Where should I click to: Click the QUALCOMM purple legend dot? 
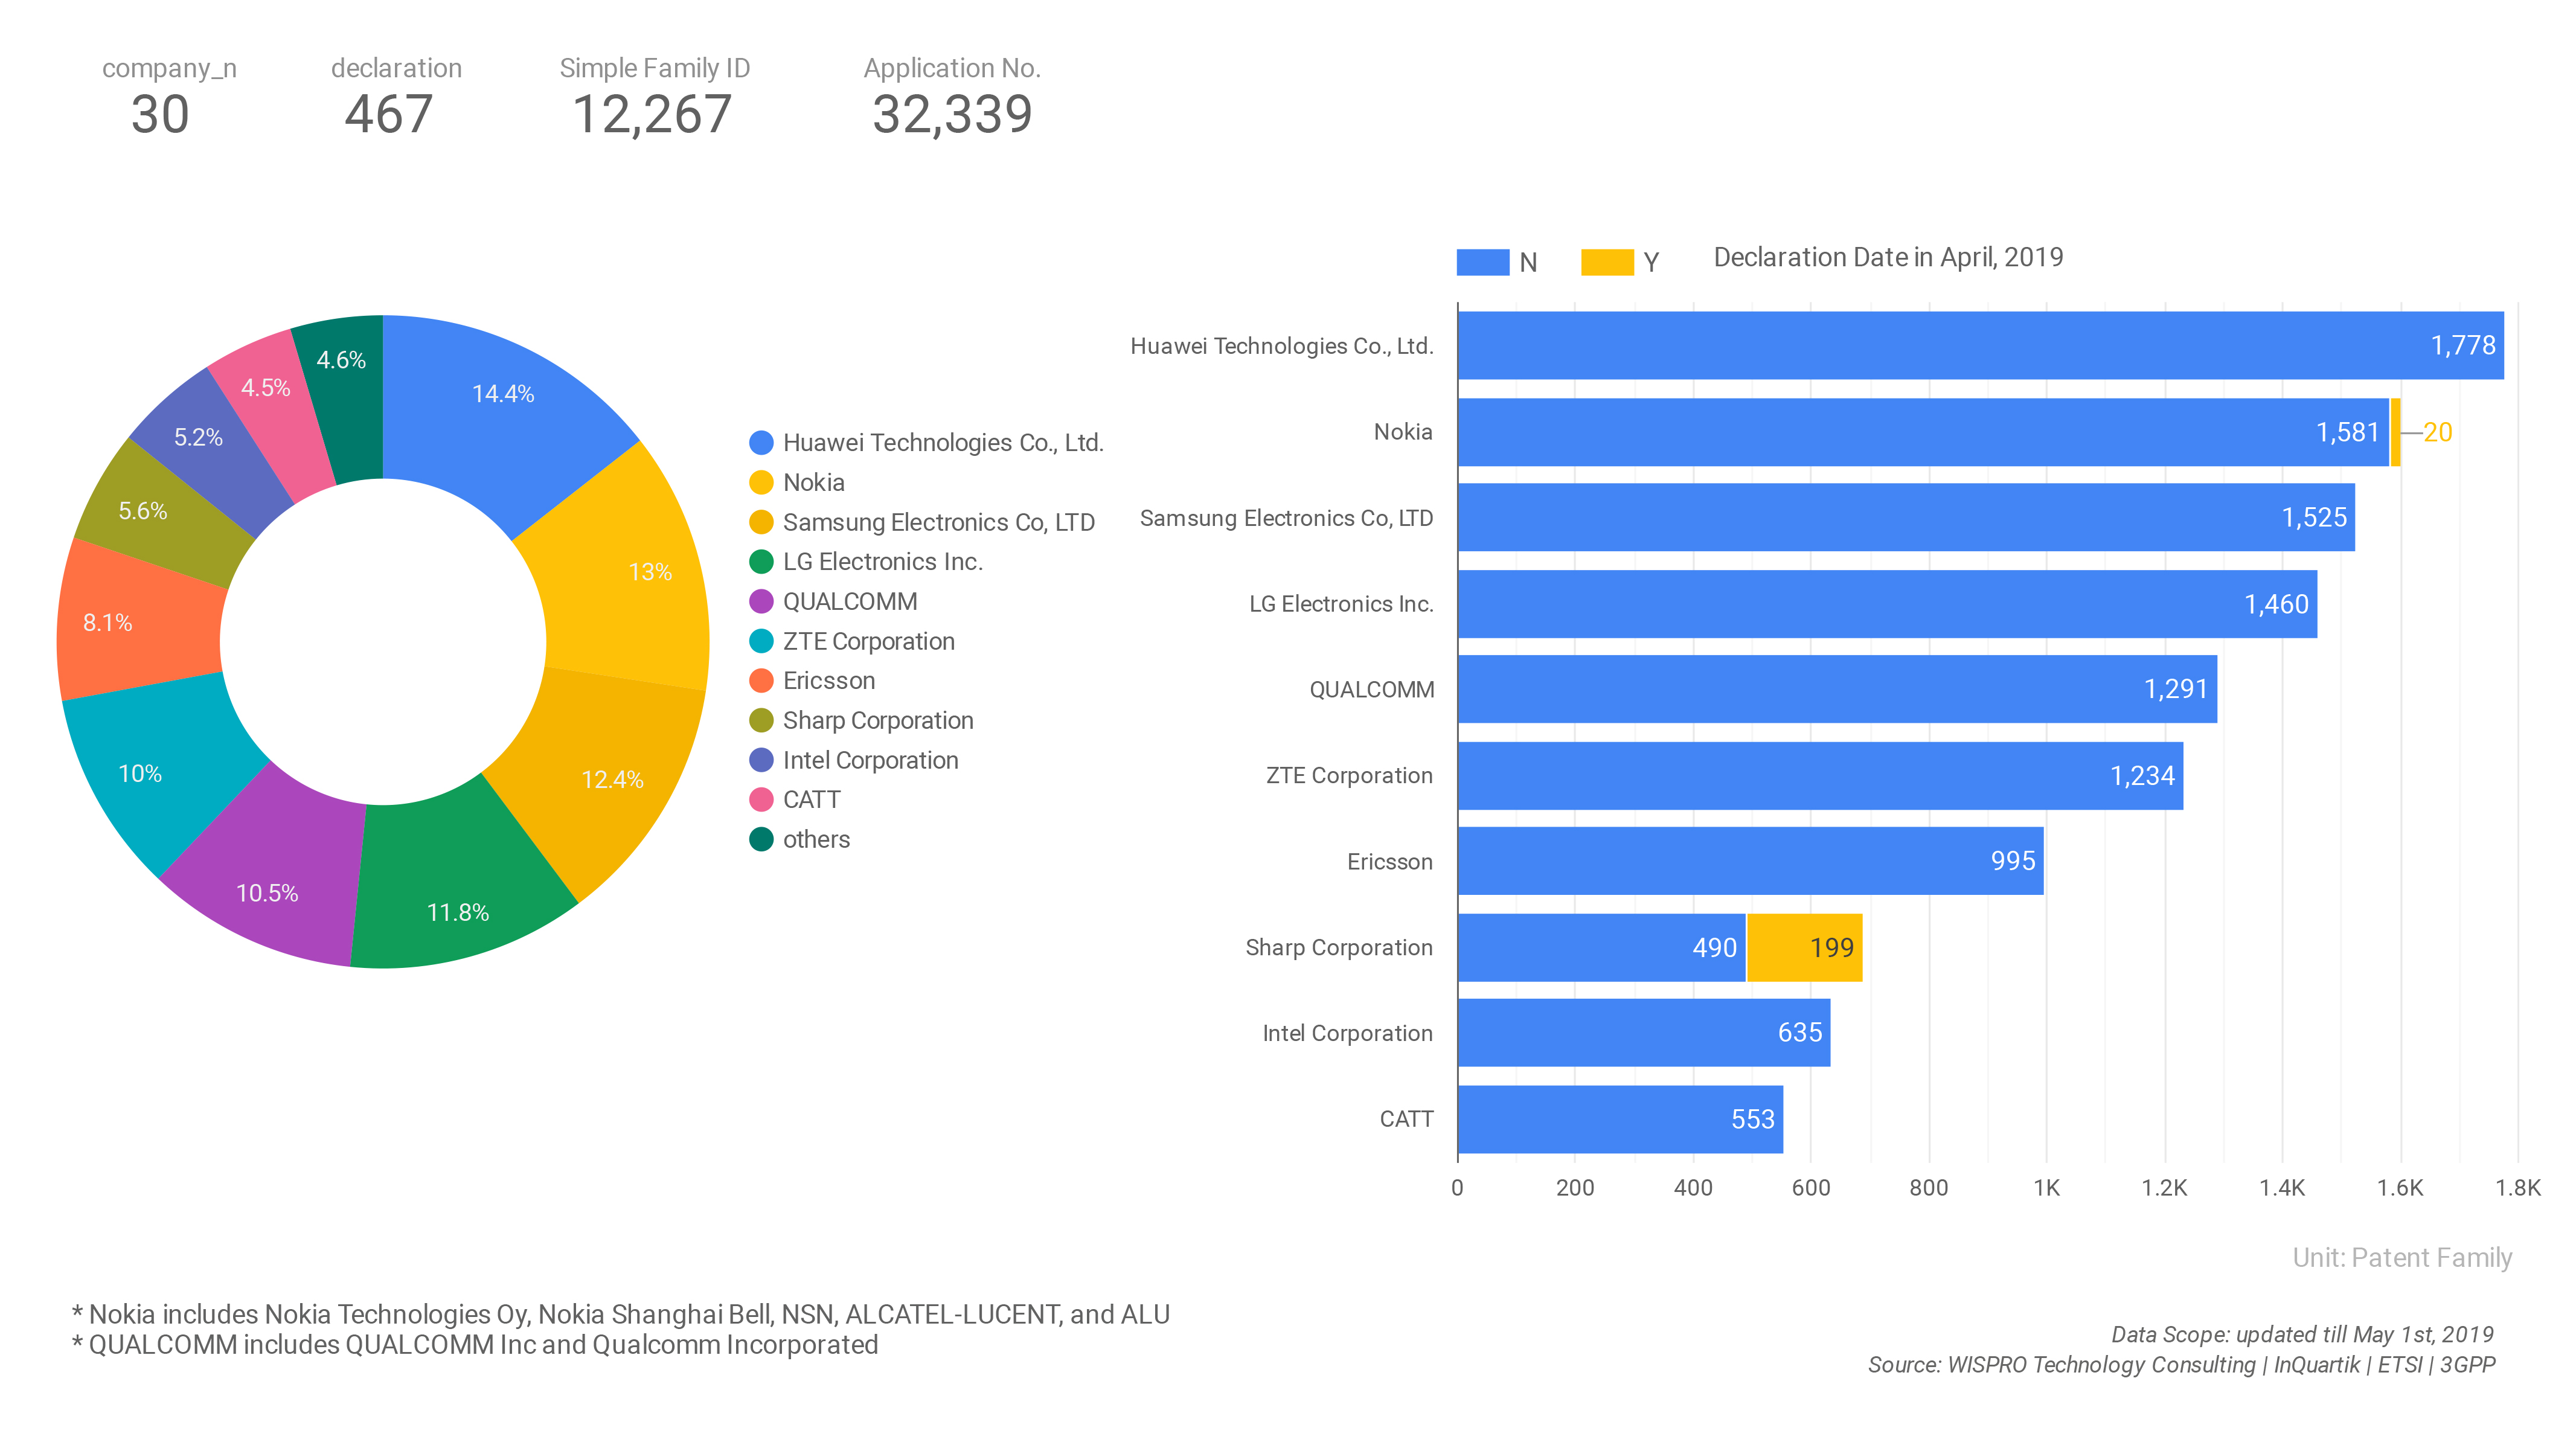[x=761, y=602]
